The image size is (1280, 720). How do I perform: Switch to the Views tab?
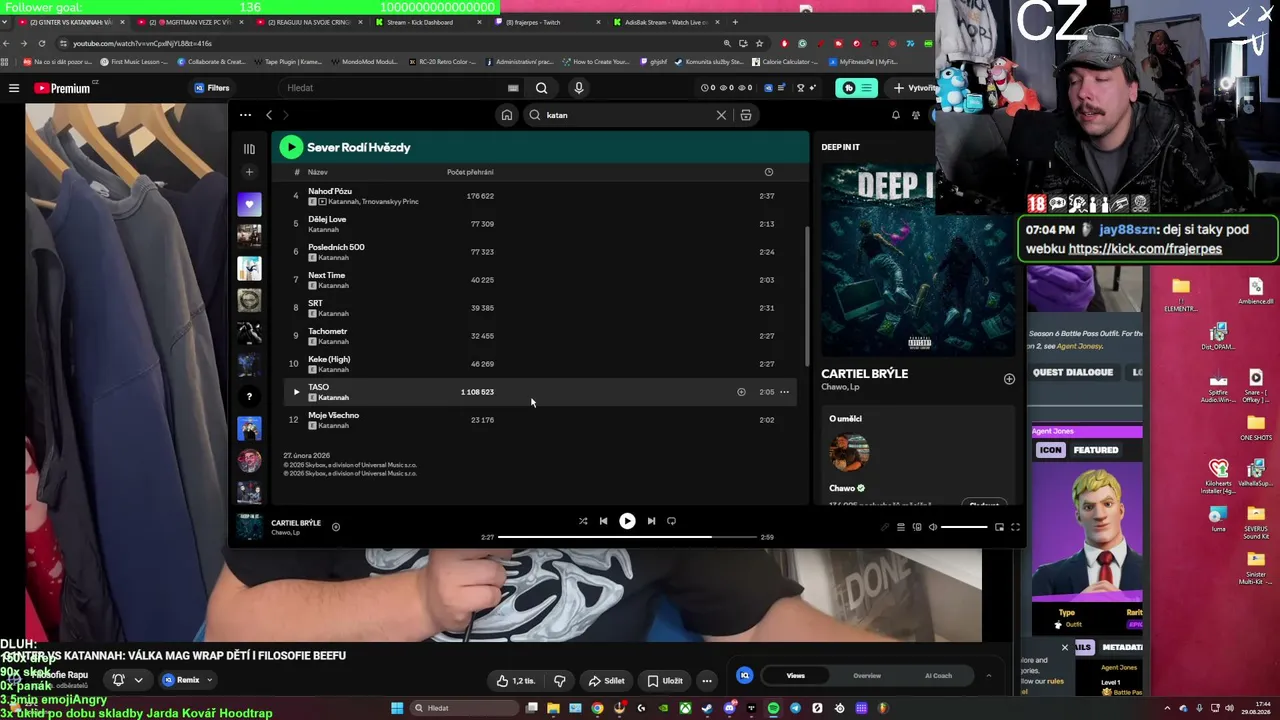[795, 676]
